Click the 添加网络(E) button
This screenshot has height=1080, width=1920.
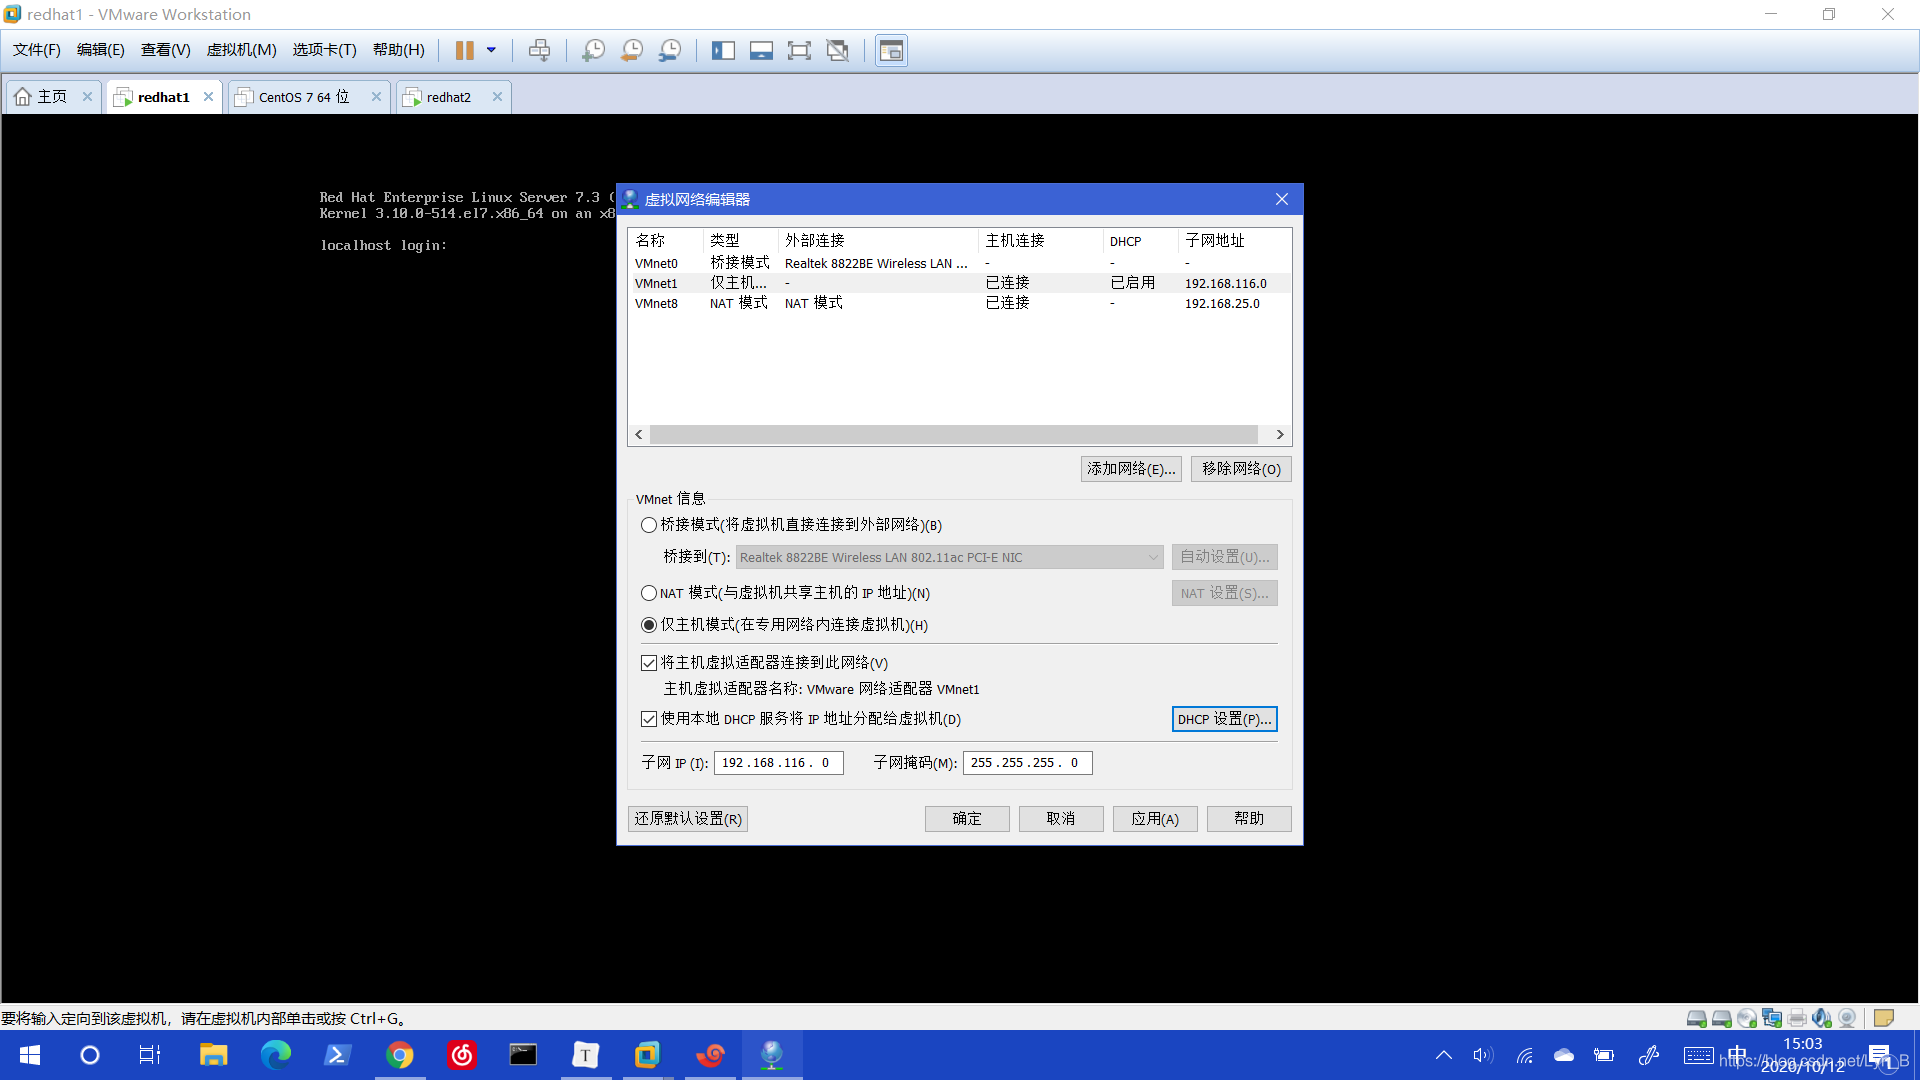[x=1131, y=469]
